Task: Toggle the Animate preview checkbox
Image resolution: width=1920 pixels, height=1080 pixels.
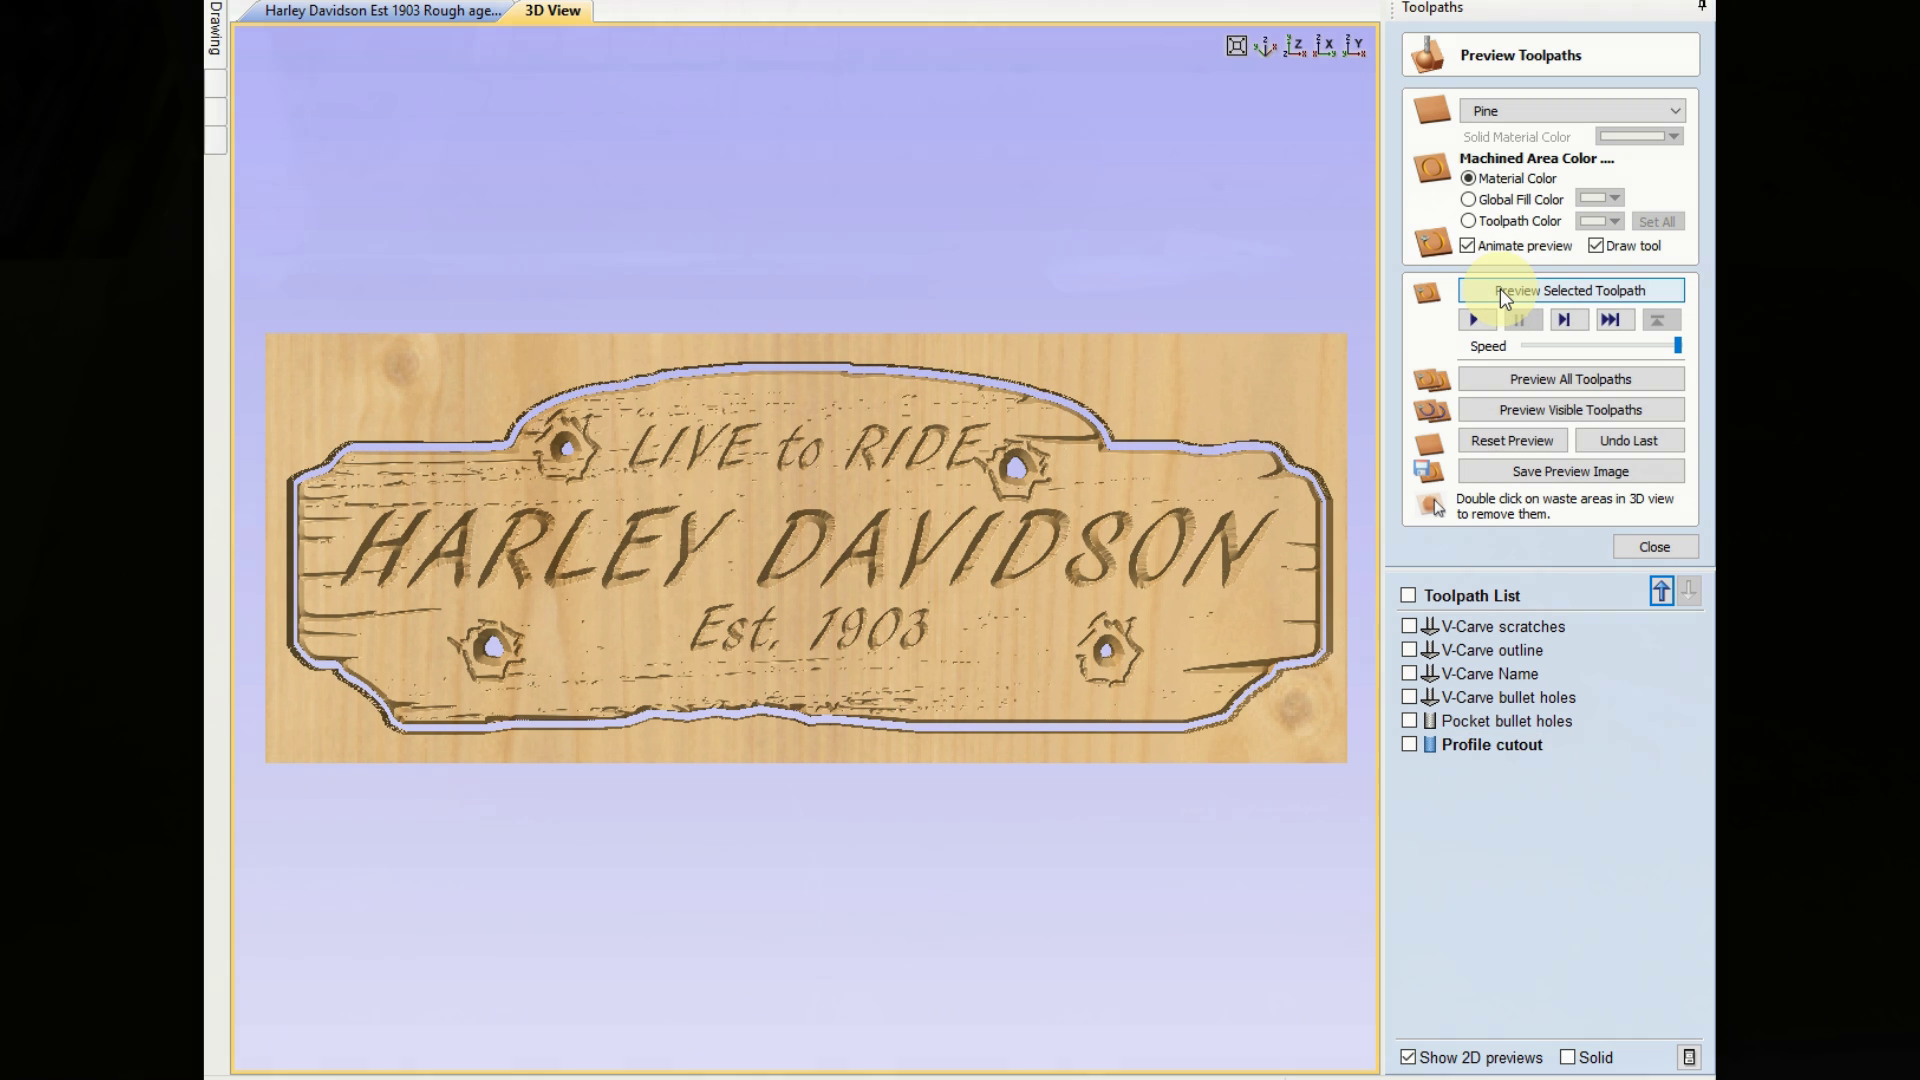Action: [x=1467, y=245]
